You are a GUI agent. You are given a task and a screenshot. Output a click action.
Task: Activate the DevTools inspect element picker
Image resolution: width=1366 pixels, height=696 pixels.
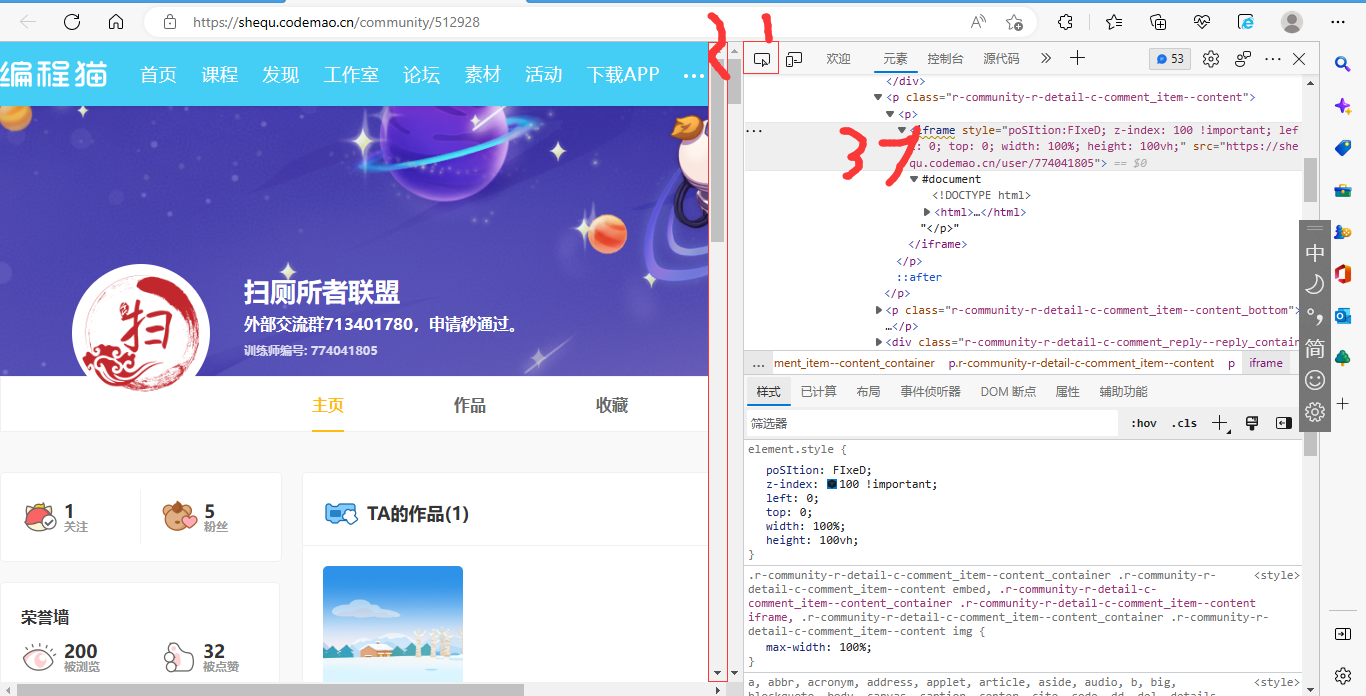pyautogui.click(x=761, y=59)
